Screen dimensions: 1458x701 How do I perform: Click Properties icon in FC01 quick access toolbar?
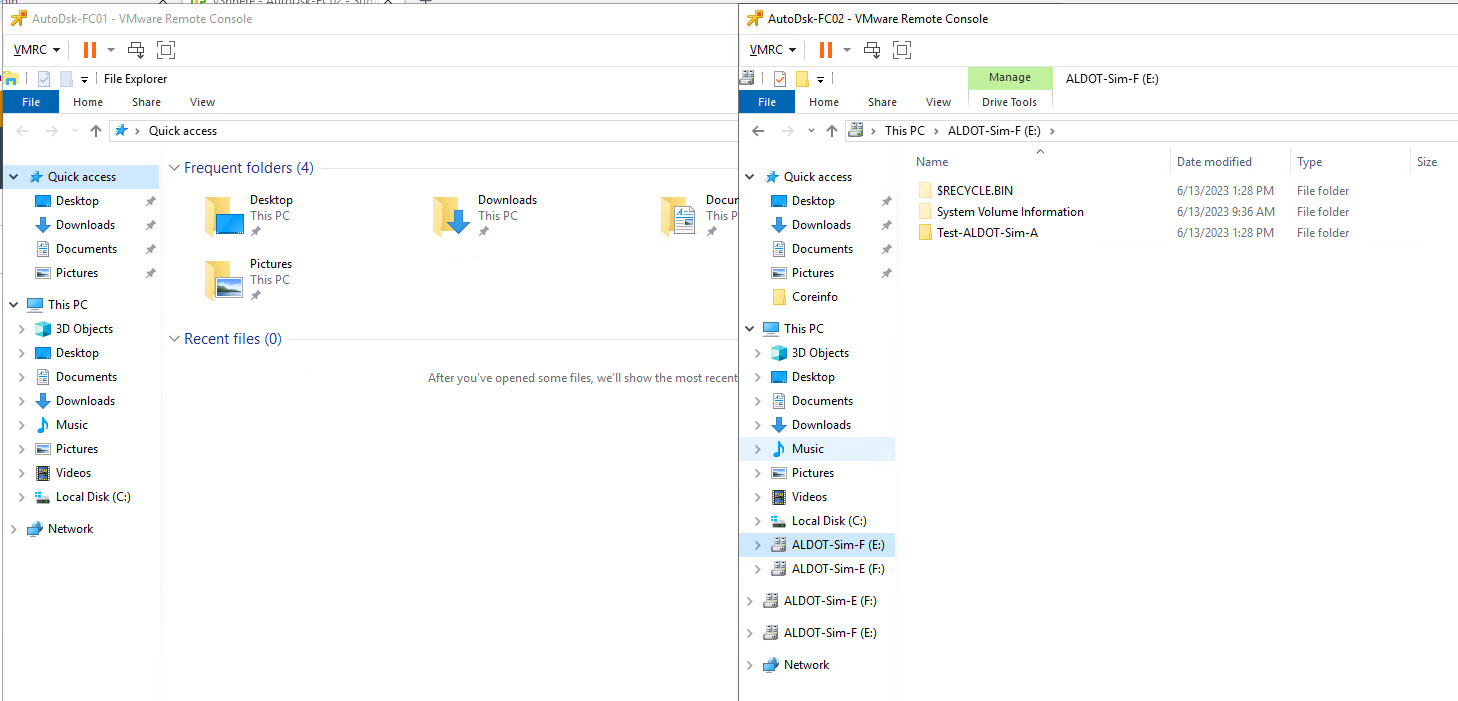tap(44, 79)
